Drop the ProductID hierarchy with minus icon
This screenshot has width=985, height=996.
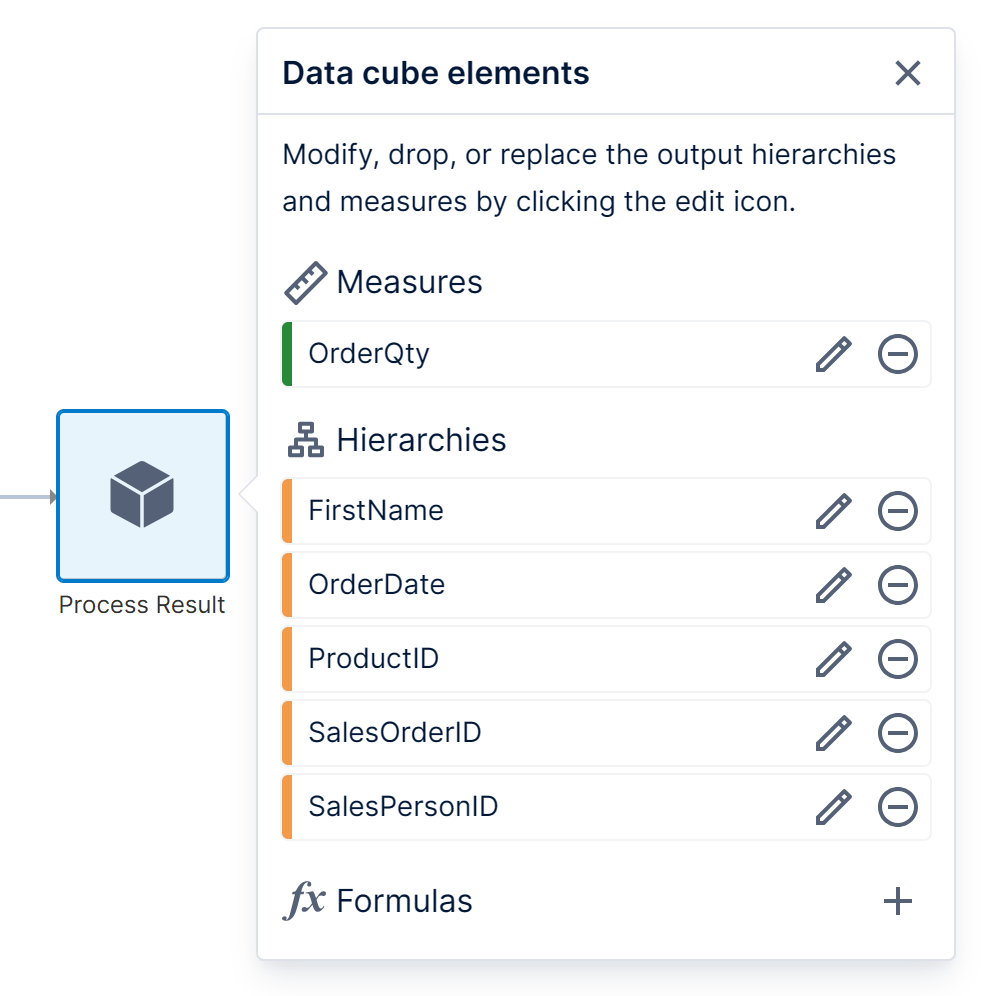(897, 659)
